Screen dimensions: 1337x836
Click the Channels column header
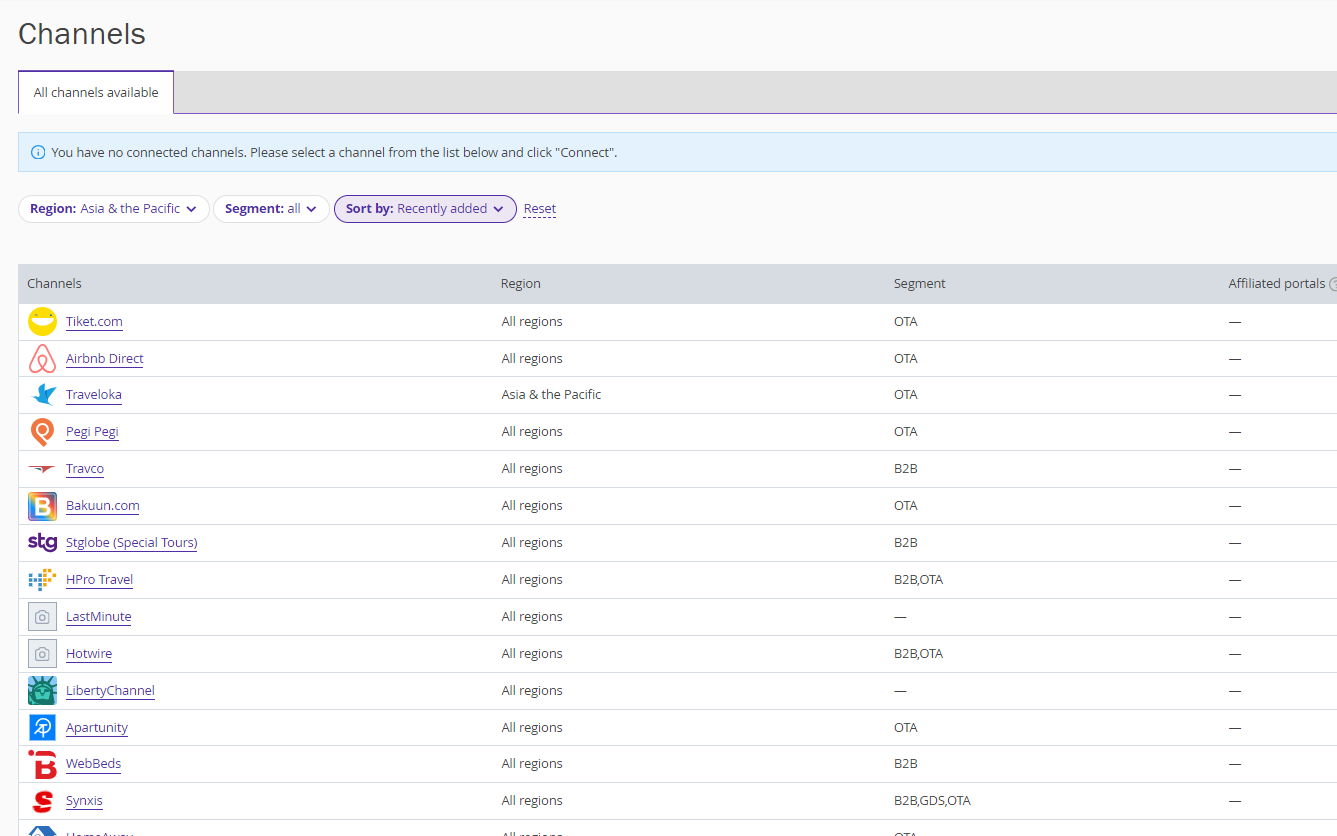point(54,284)
